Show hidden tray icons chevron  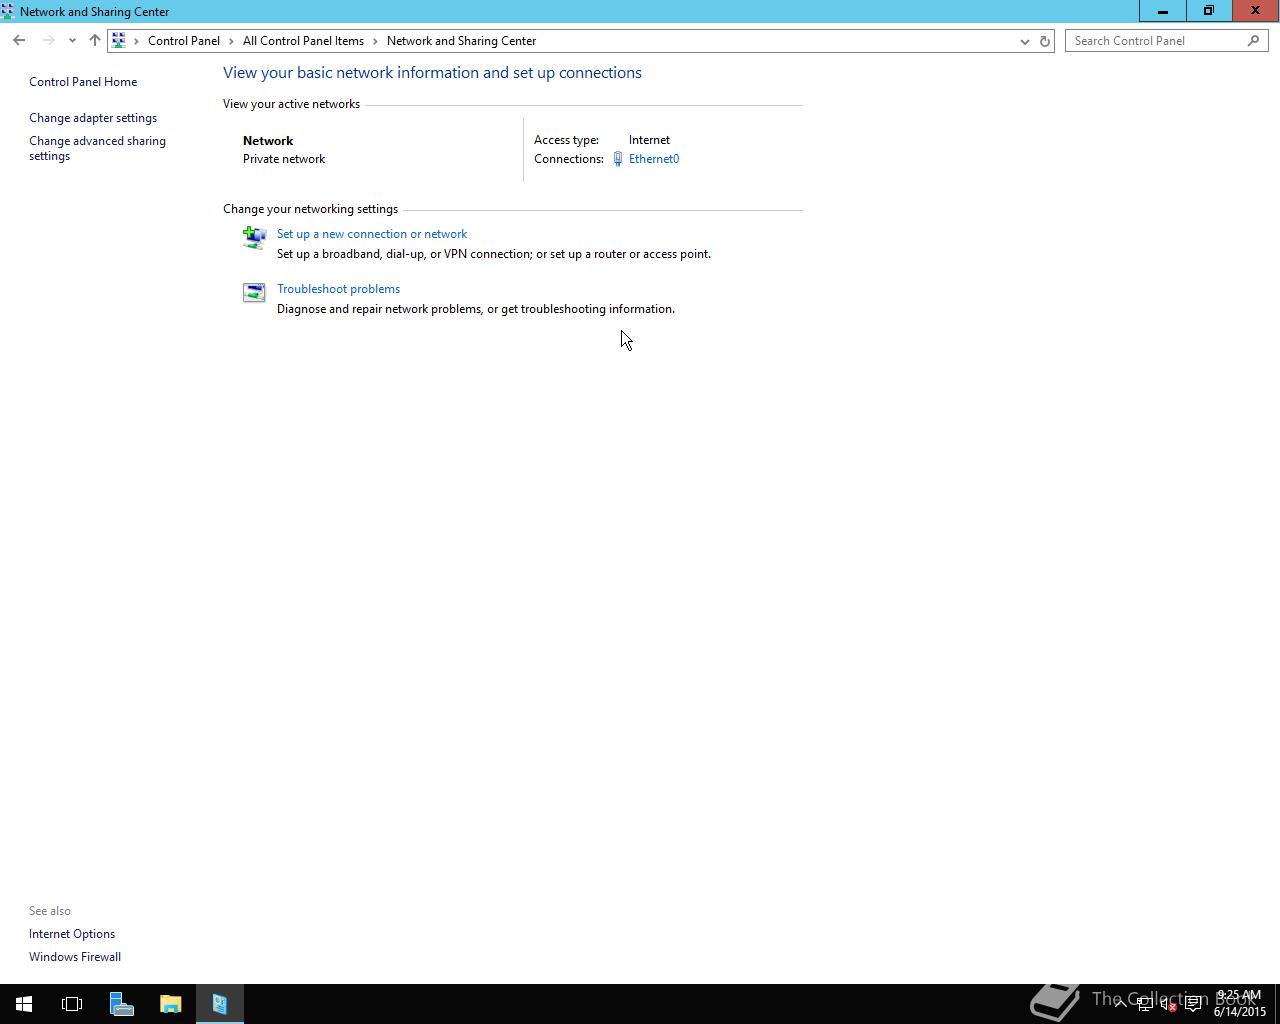point(1120,1004)
